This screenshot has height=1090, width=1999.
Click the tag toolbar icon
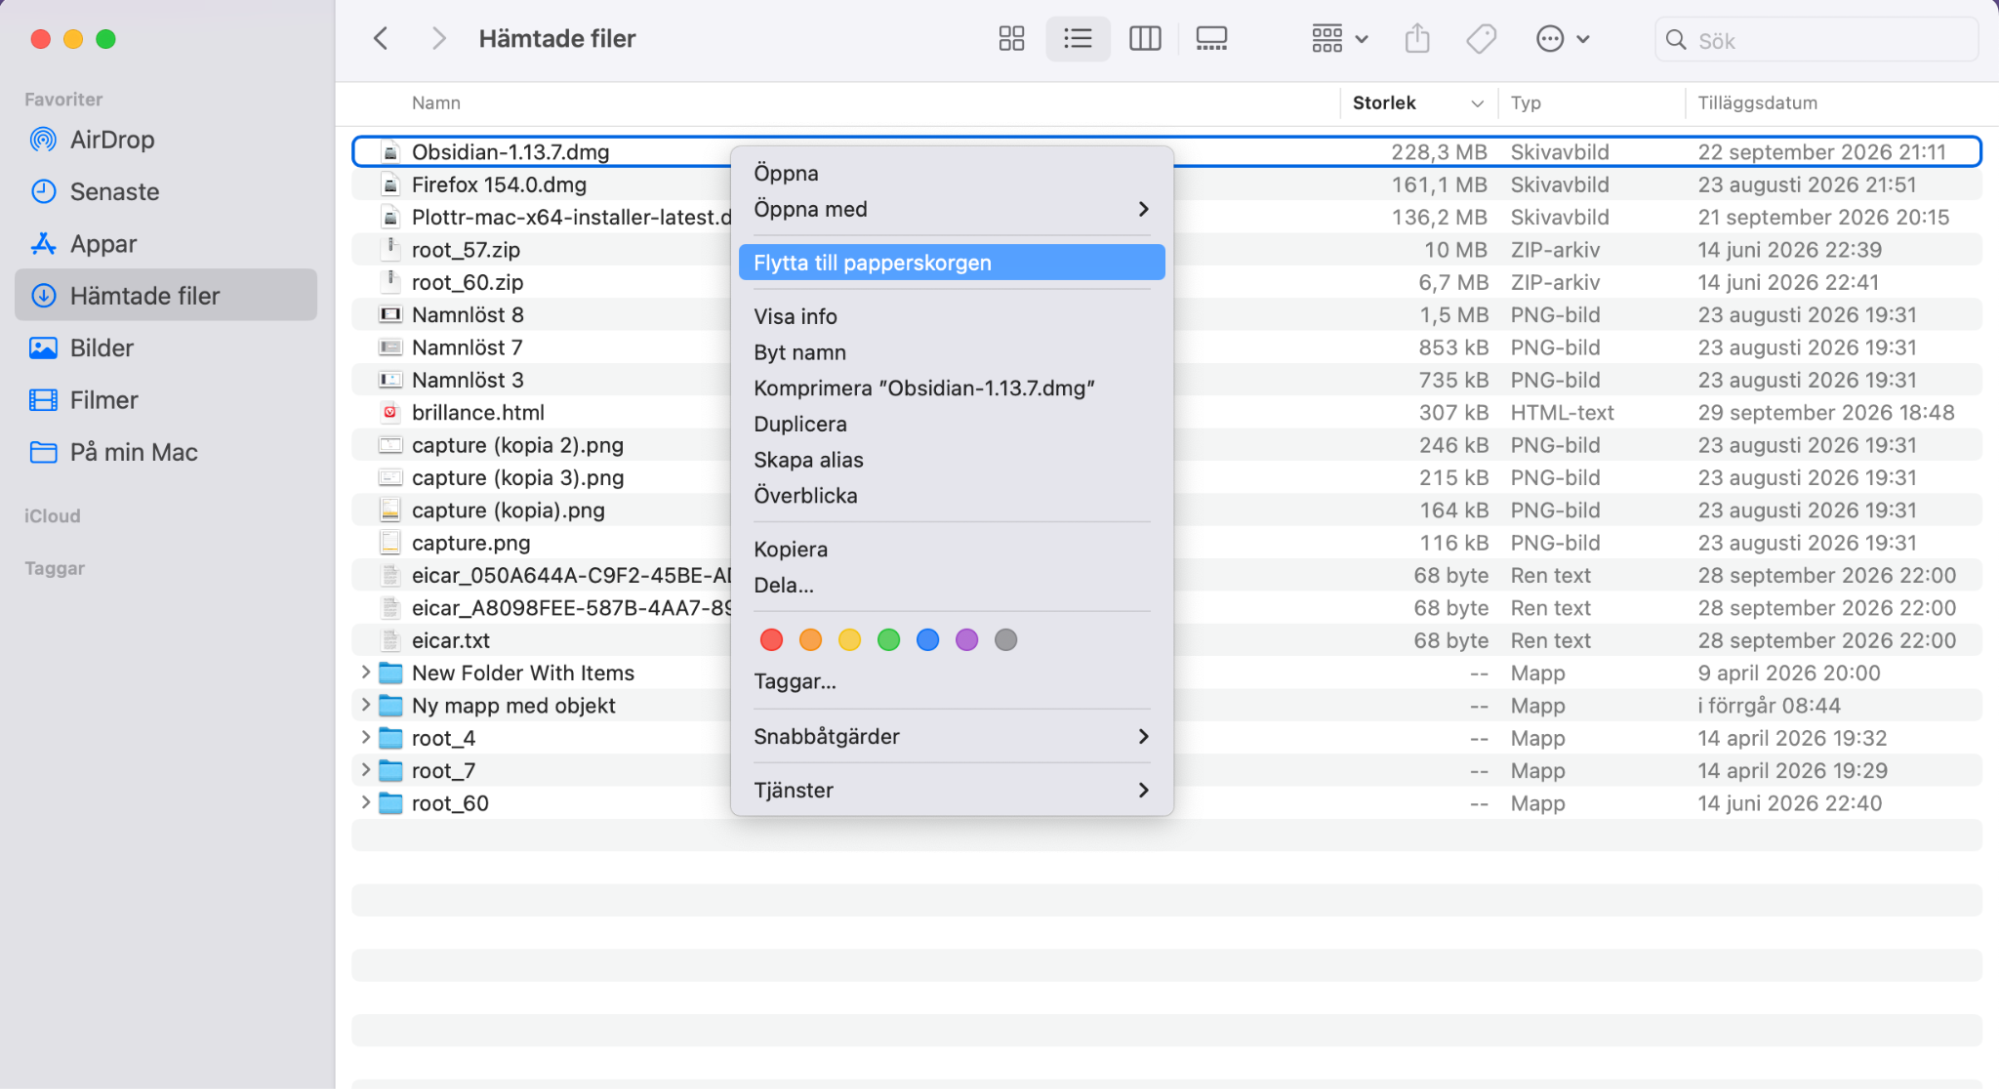(1481, 39)
